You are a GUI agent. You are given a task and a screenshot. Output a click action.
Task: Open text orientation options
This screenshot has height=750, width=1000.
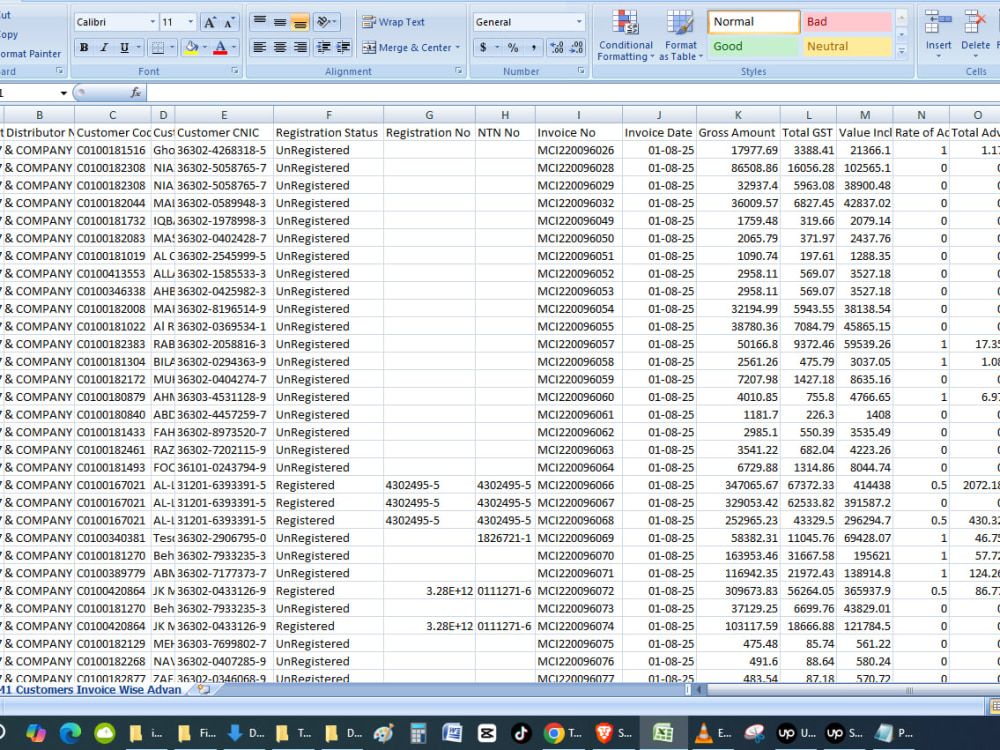(326, 22)
